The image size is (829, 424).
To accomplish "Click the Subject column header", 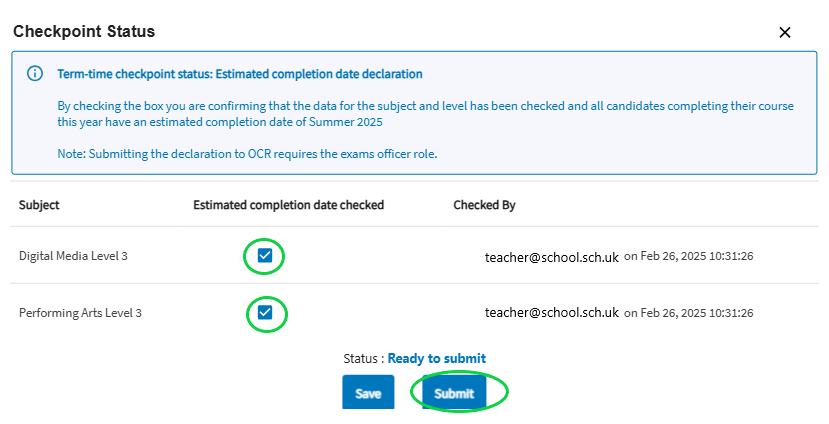I will click(39, 205).
